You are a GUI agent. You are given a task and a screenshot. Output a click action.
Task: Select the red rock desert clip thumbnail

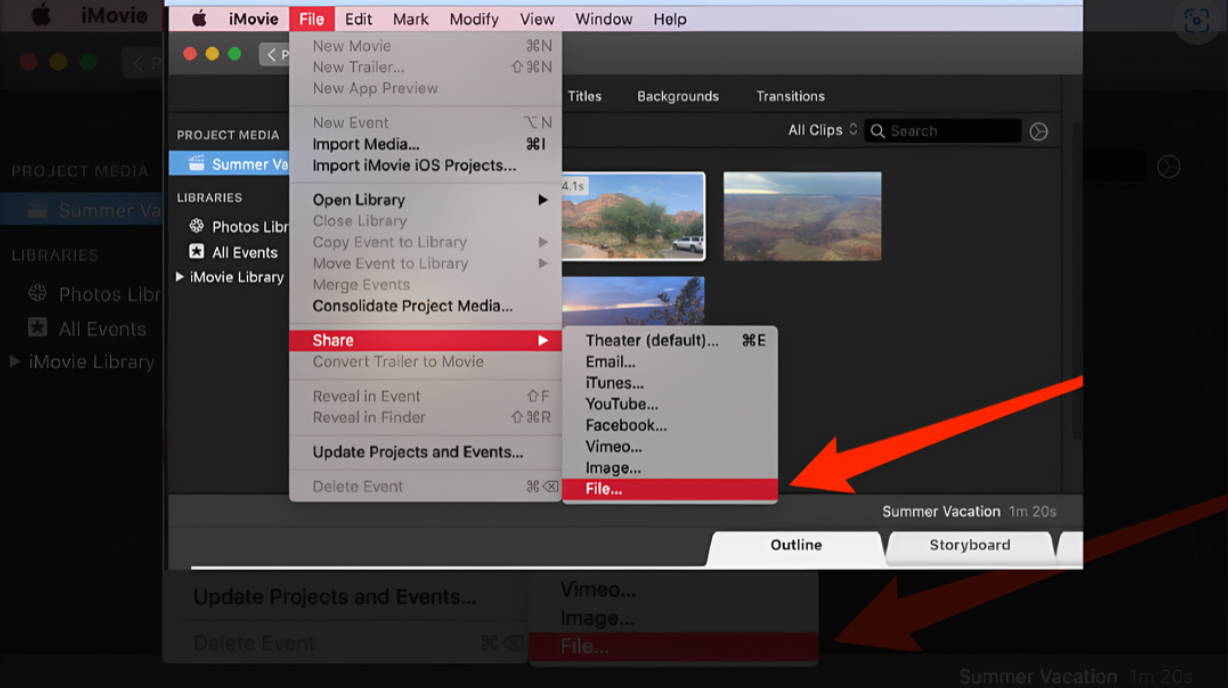633,216
